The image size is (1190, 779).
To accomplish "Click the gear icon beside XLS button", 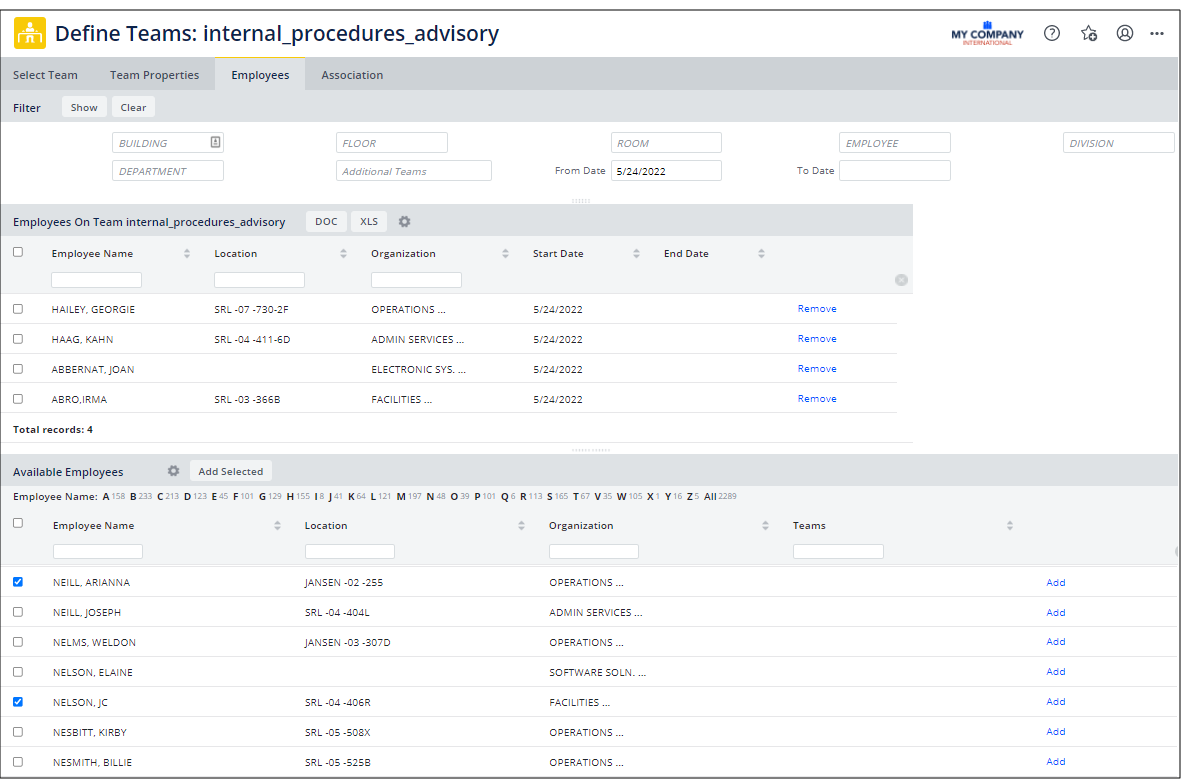I will [x=405, y=222].
